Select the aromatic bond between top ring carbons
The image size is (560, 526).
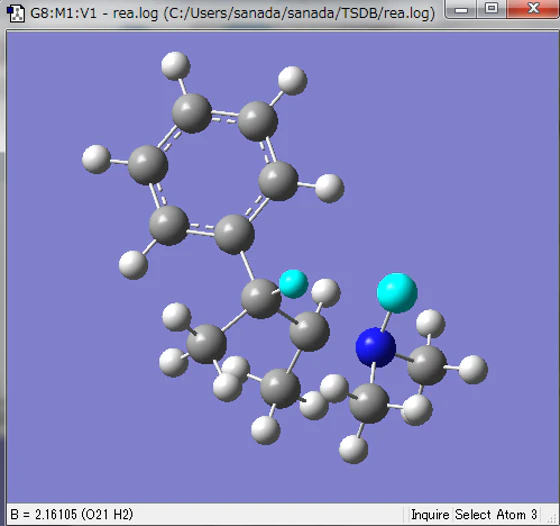pyautogui.click(x=225, y=116)
